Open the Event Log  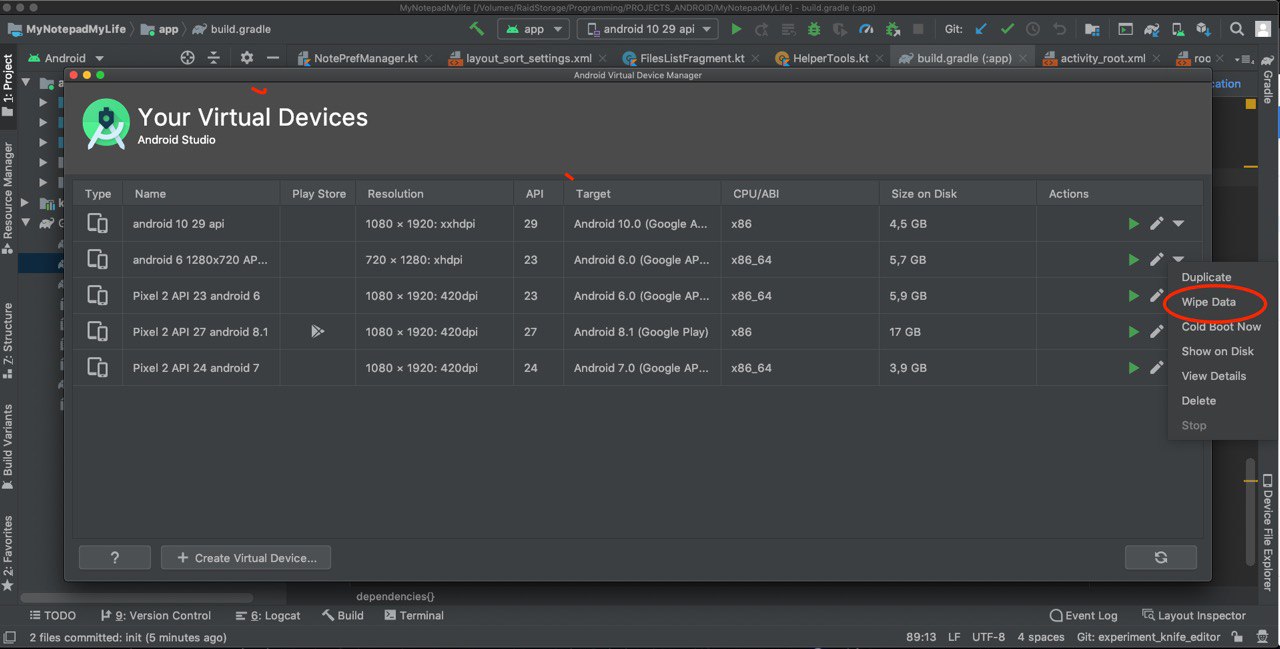coord(1083,615)
